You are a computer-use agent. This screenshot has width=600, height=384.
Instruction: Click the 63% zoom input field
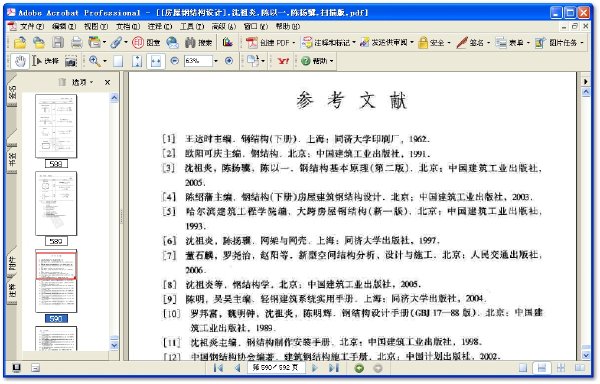pyautogui.click(x=198, y=61)
